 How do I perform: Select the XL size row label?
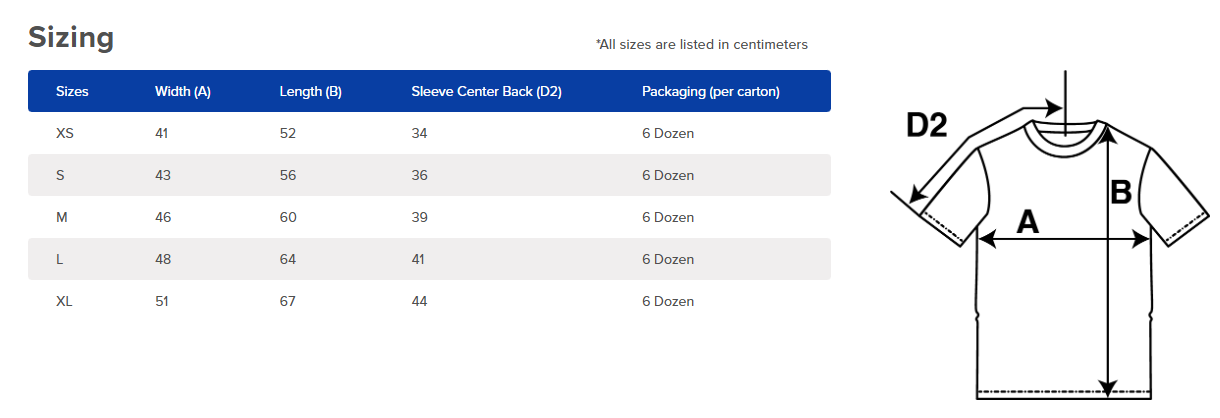[x=64, y=301]
